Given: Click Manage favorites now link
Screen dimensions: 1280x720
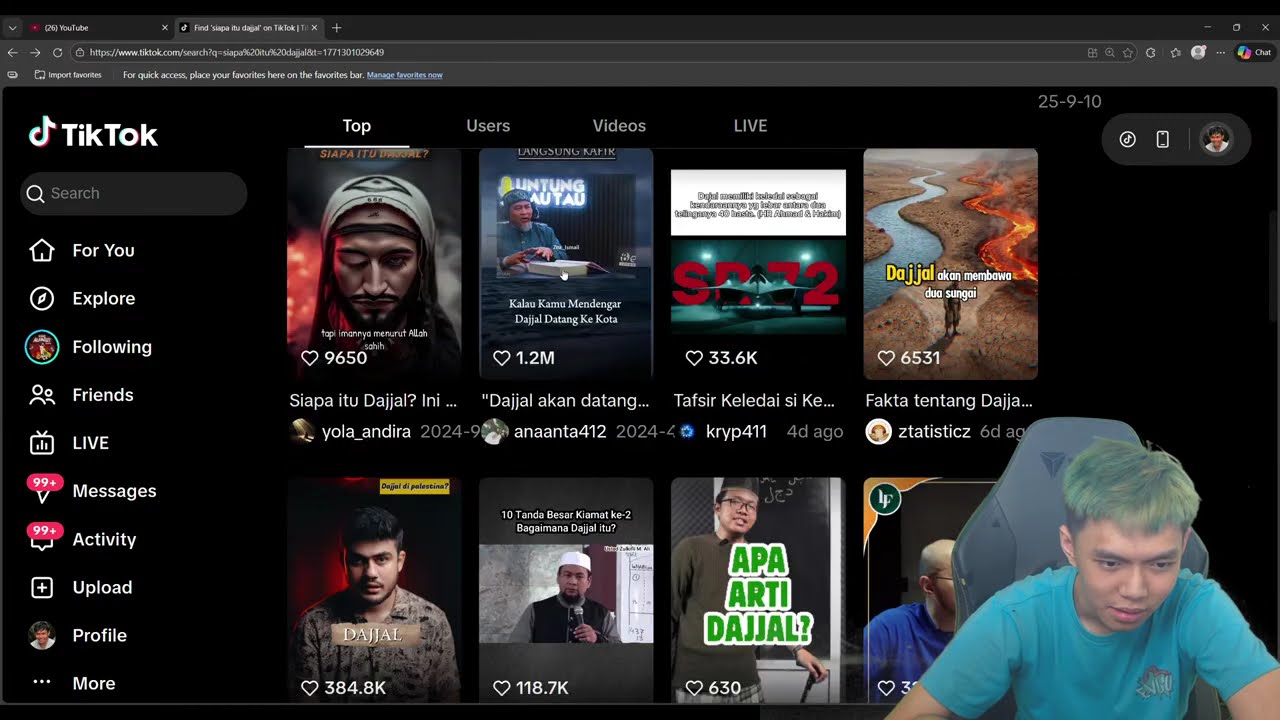Looking at the screenshot, I should click(404, 75).
